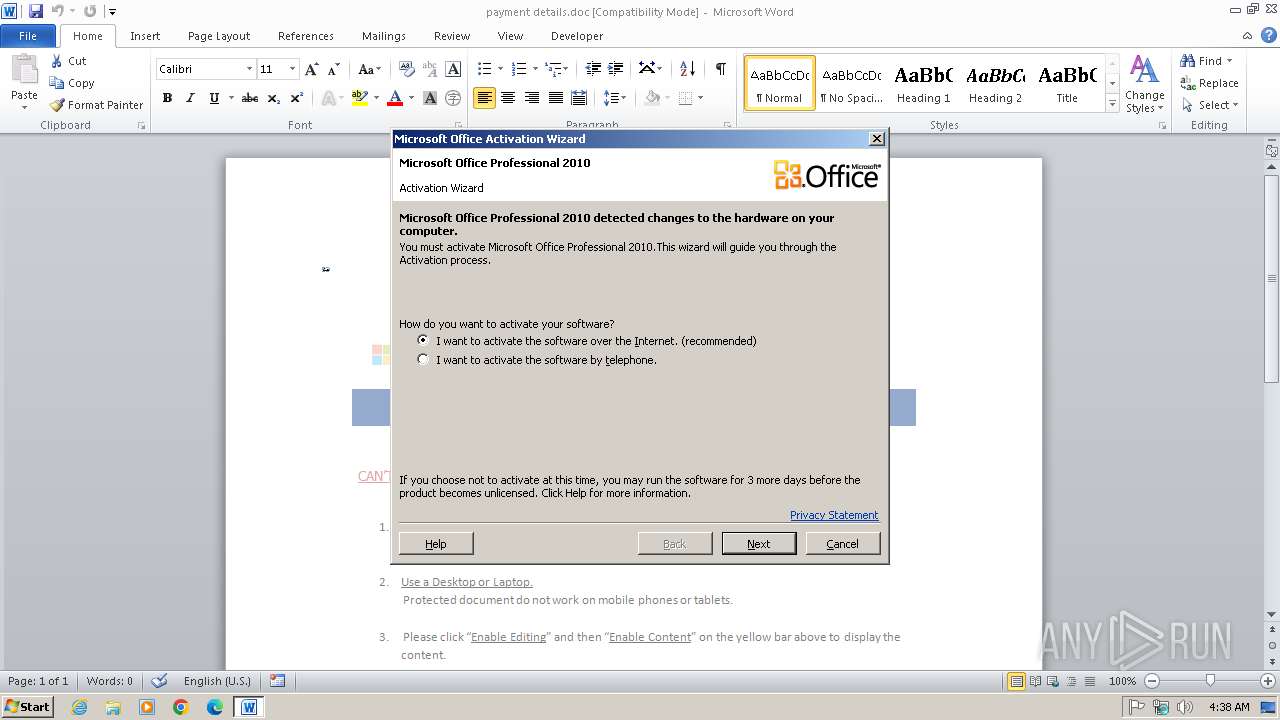The width and height of the screenshot is (1280, 720).
Task: Click the Help button in Activation Wizard
Action: pyautogui.click(x=436, y=544)
